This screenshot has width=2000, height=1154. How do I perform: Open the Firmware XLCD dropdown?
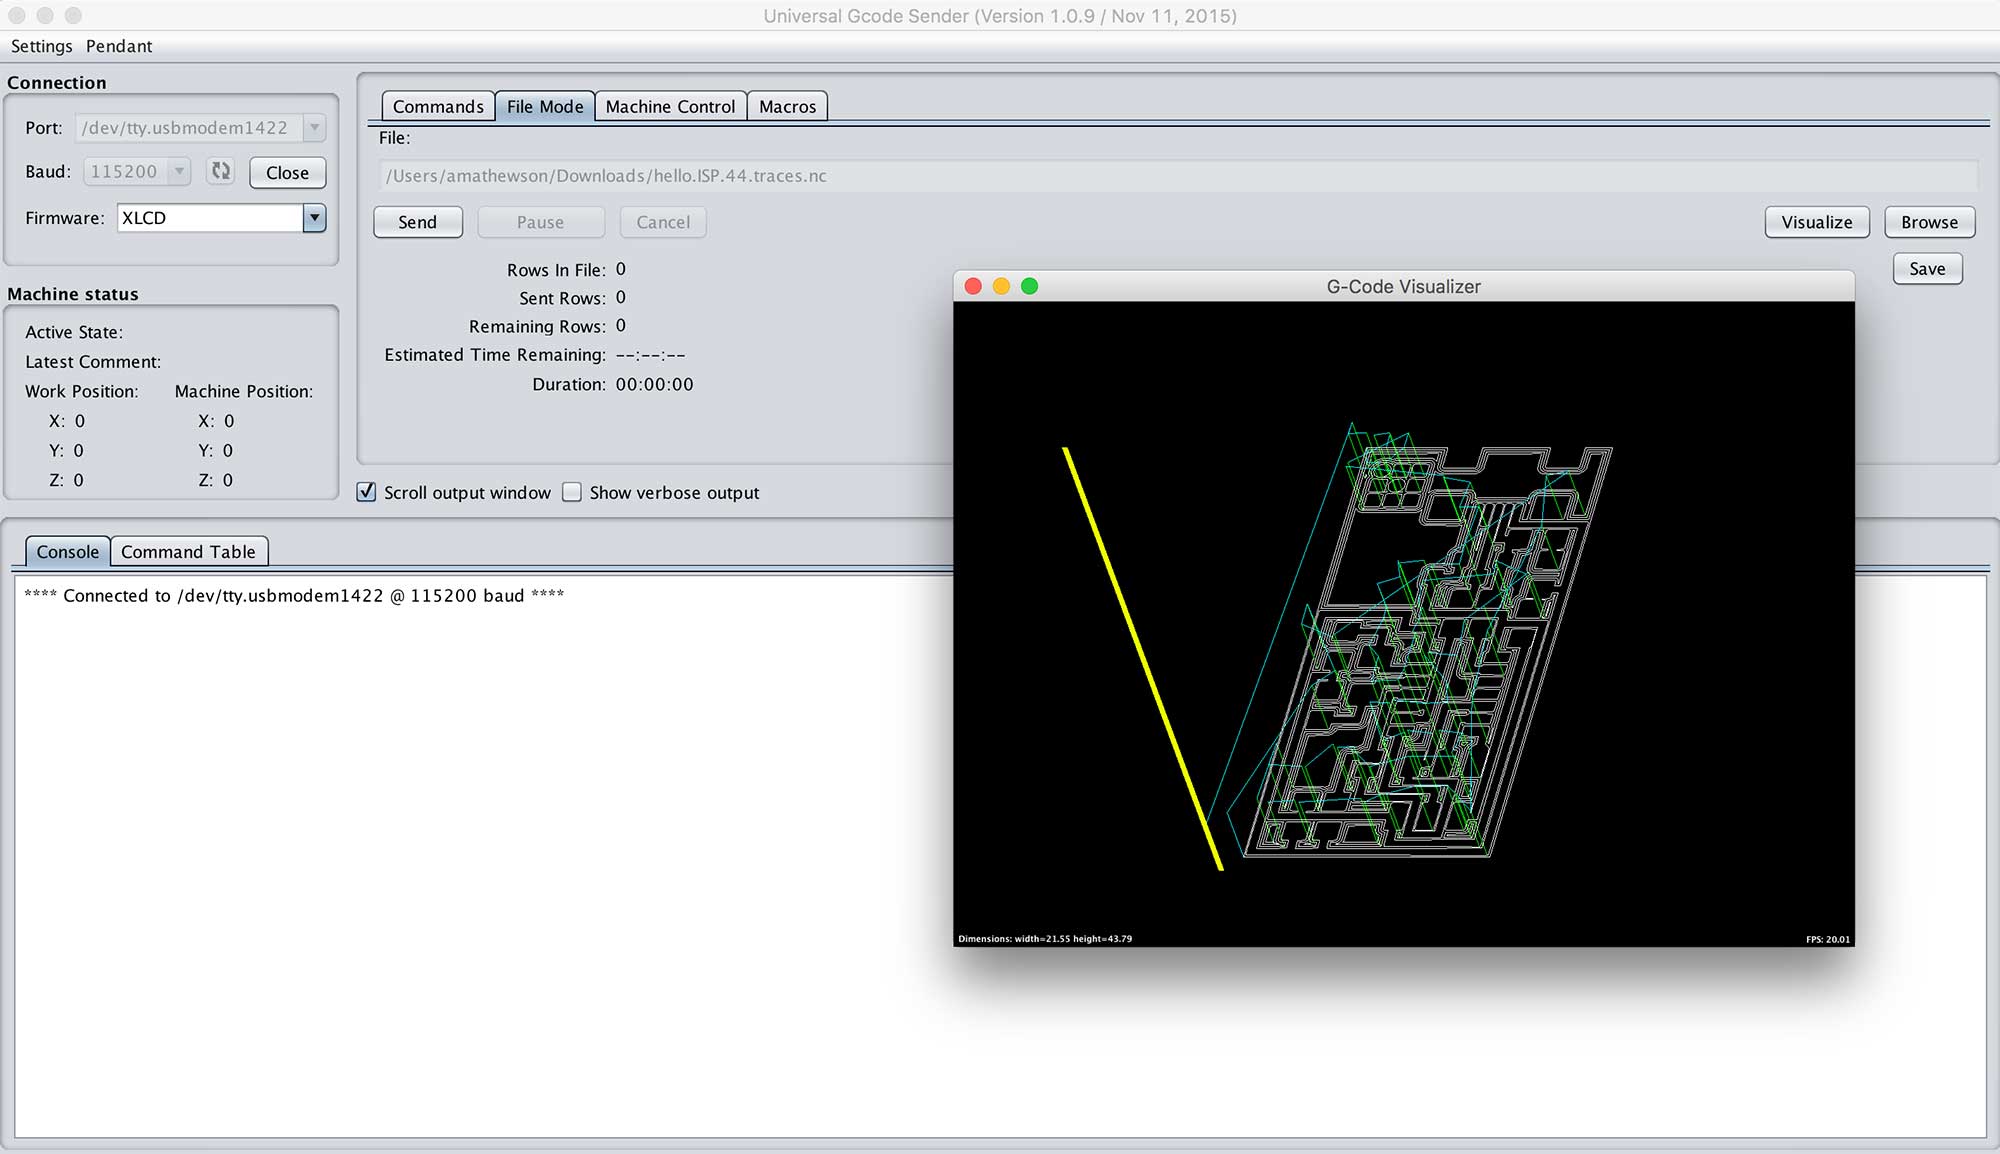point(314,218)
